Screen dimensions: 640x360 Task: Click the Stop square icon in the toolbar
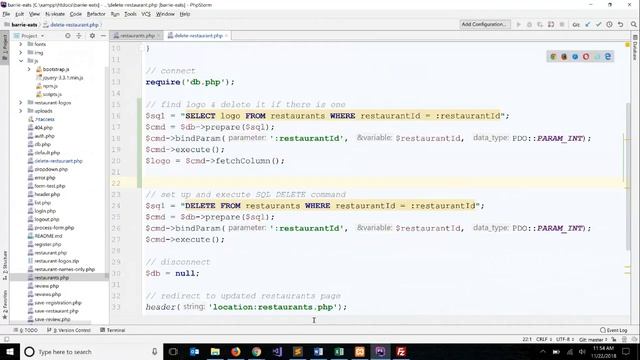562,24
